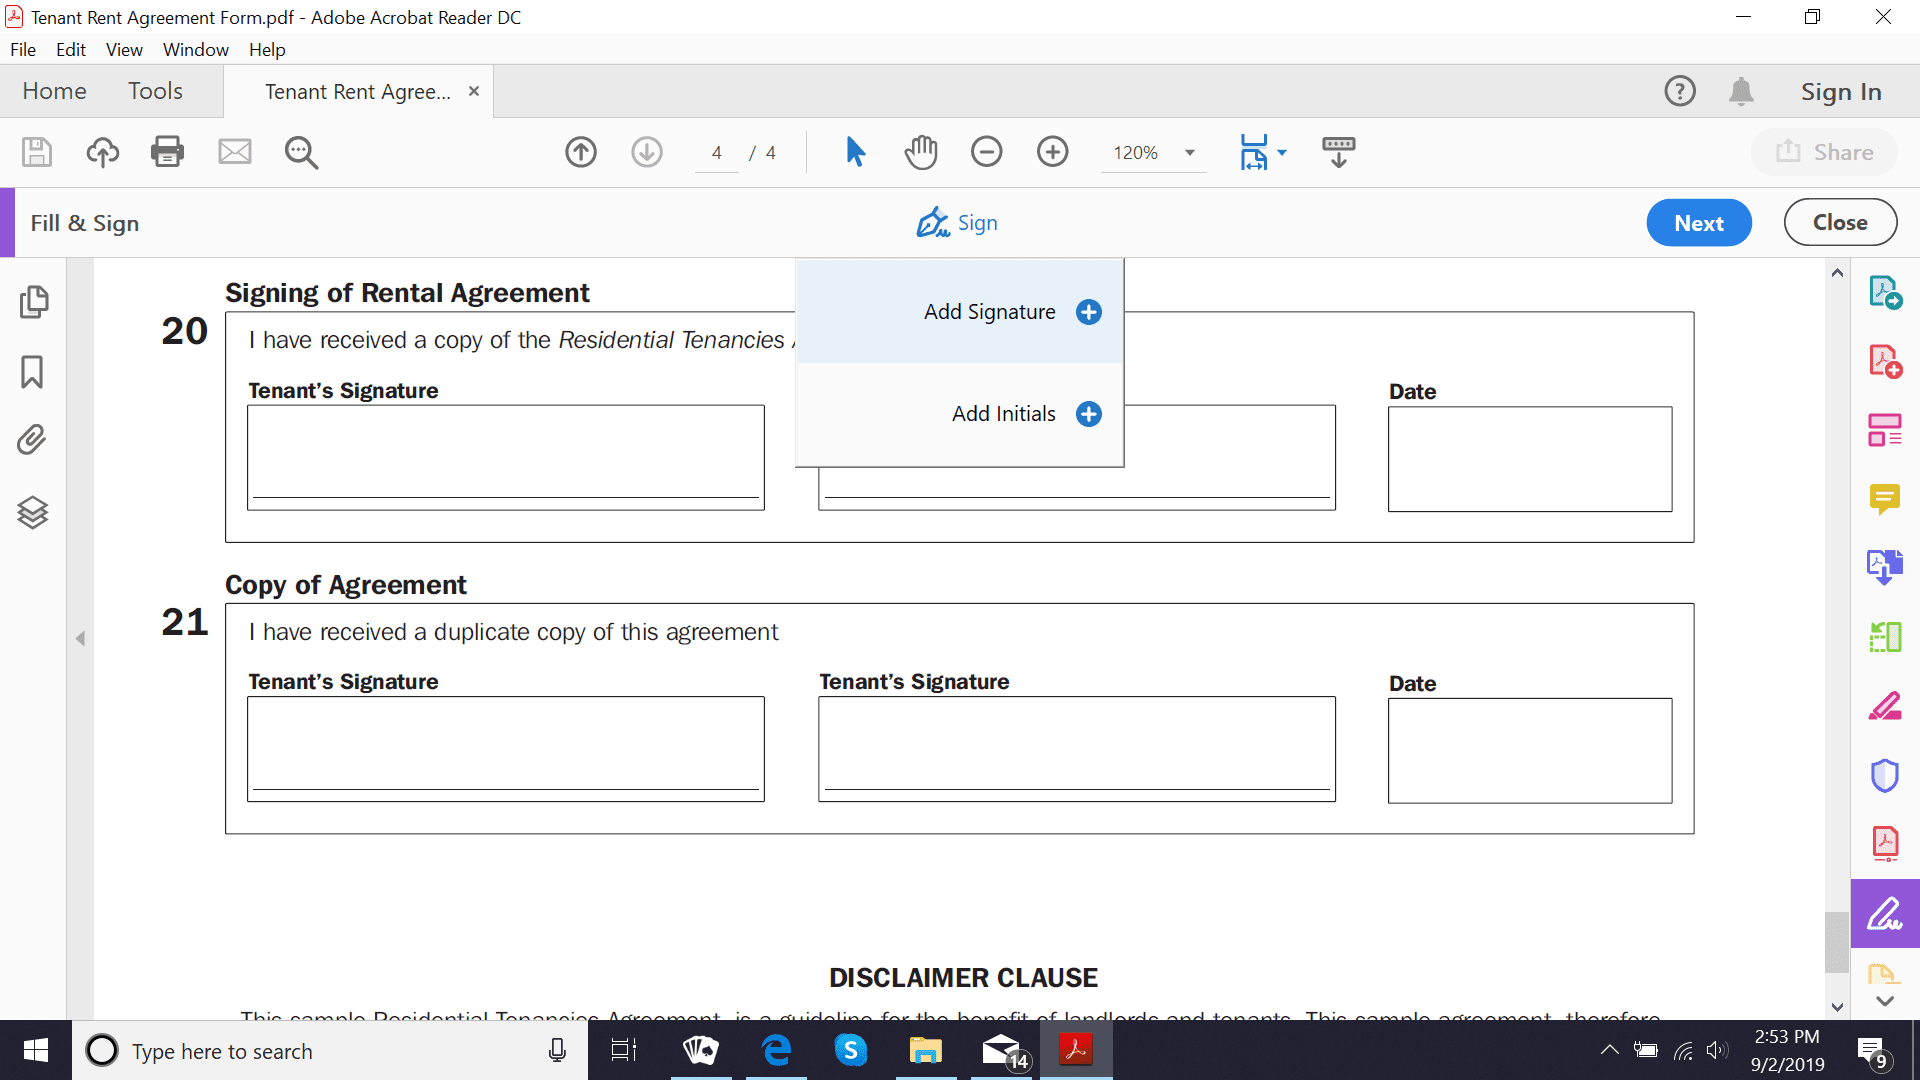Click the Send by email icon
Screen dimensions: 1920x1080
(233, 150)
